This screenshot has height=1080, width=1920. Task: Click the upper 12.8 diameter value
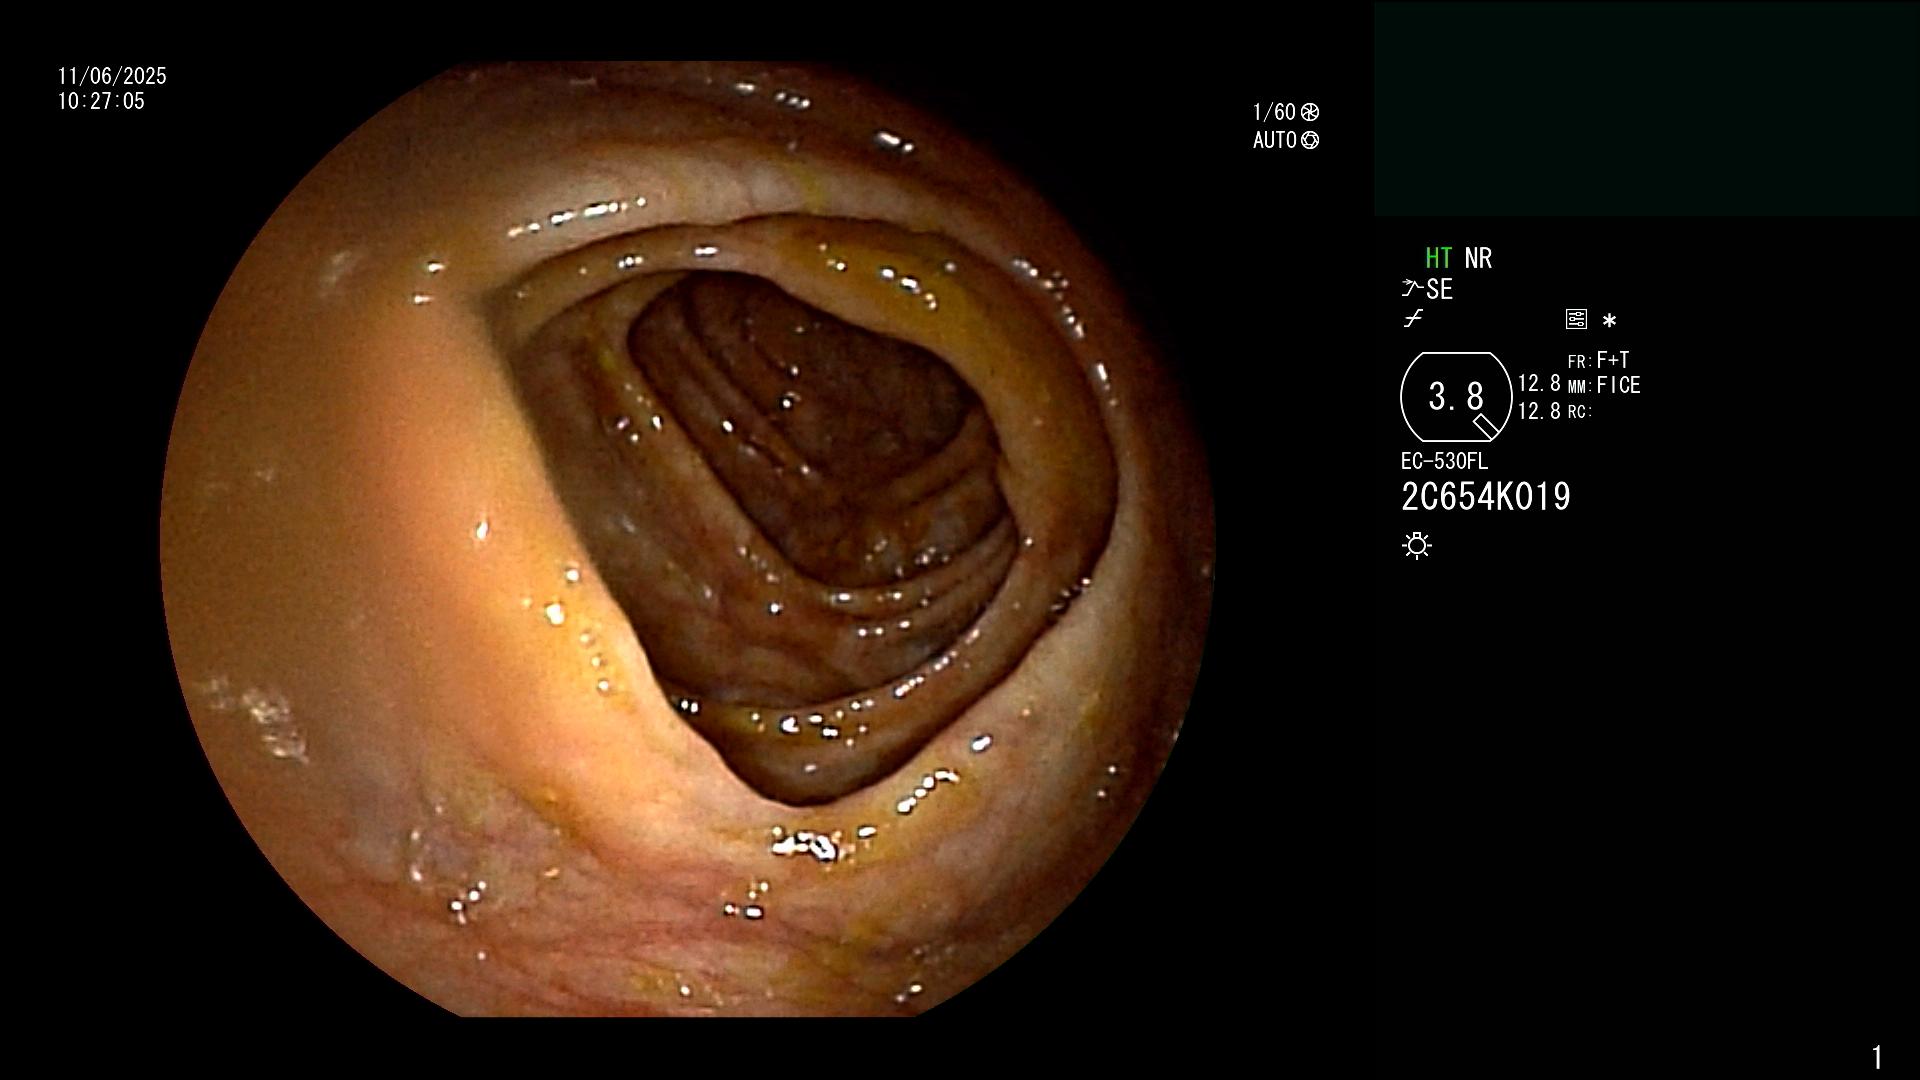point(1539,384)
